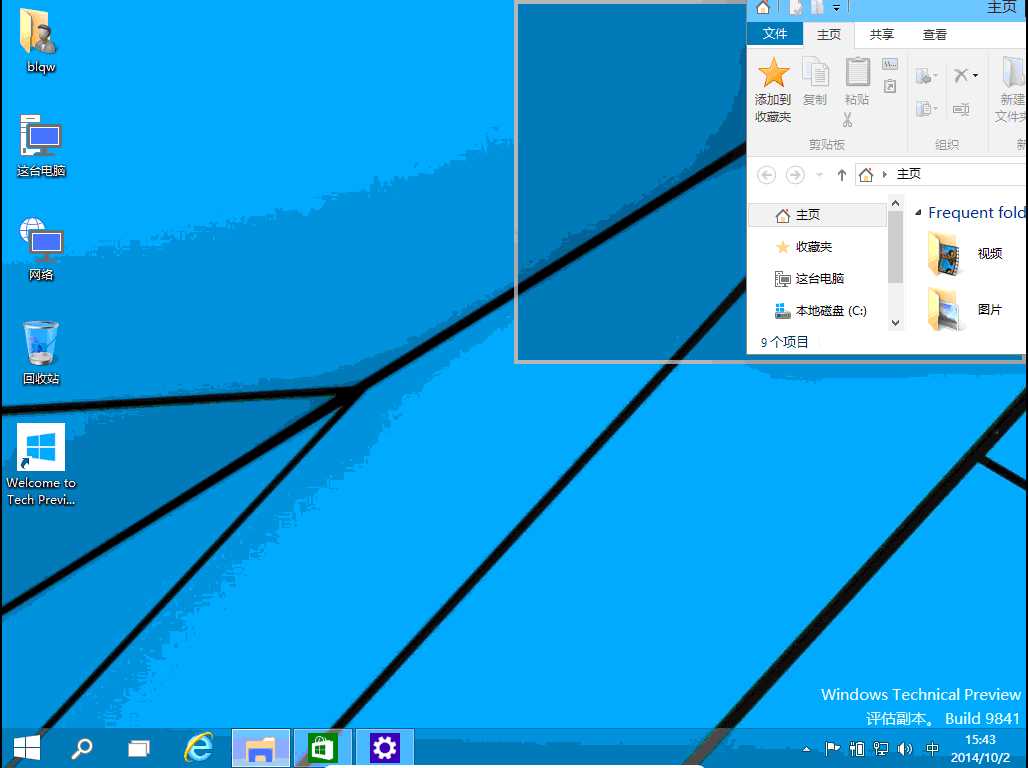This screenshot has height=768, width=1028.
Task: Launch Internet Explorer from the taskbar
Action: [x=199, y=748]
